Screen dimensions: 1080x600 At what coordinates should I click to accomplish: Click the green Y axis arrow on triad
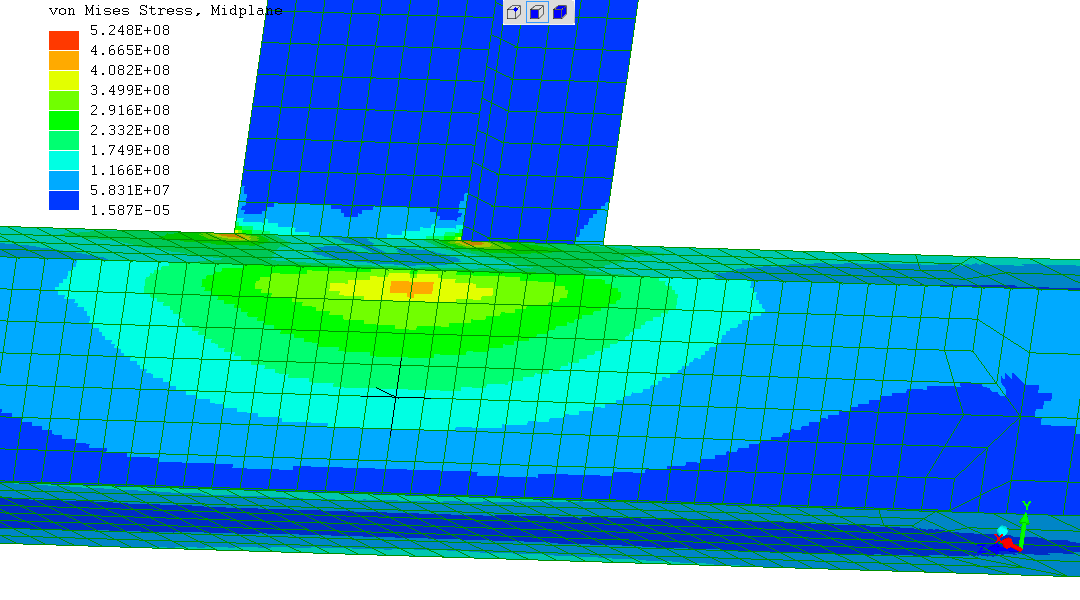coord(1025,518)
